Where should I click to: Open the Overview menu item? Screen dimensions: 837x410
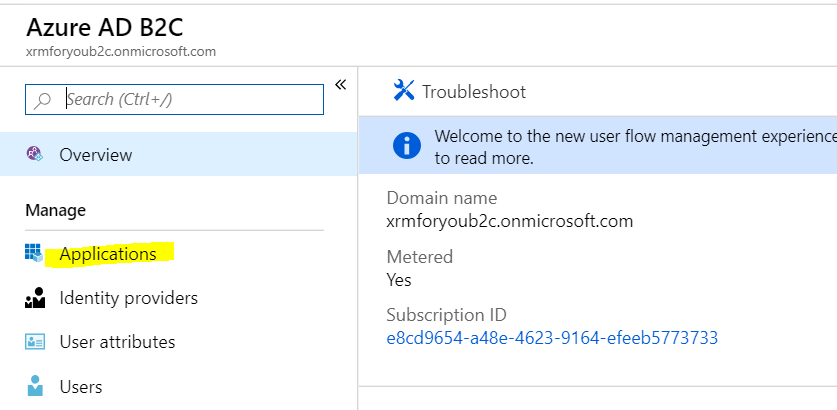pyautogui.click(x=95, y=155)
